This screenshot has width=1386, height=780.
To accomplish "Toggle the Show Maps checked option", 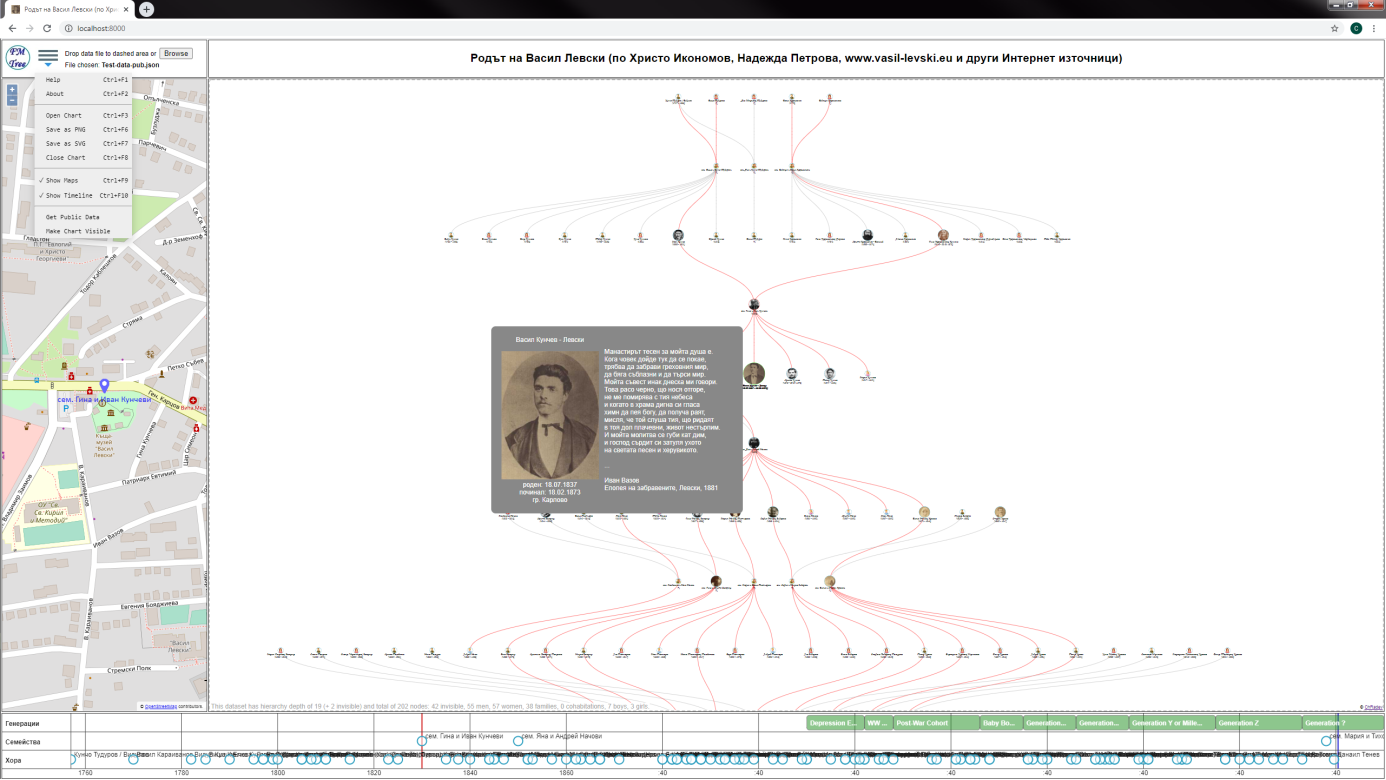I will [x=84, y=181].
